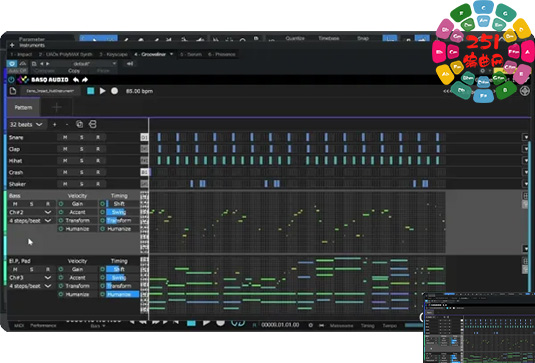535x363 pixels.
Task: Switch to 6 - Presence tab
Action: click(x=222, y=55)
